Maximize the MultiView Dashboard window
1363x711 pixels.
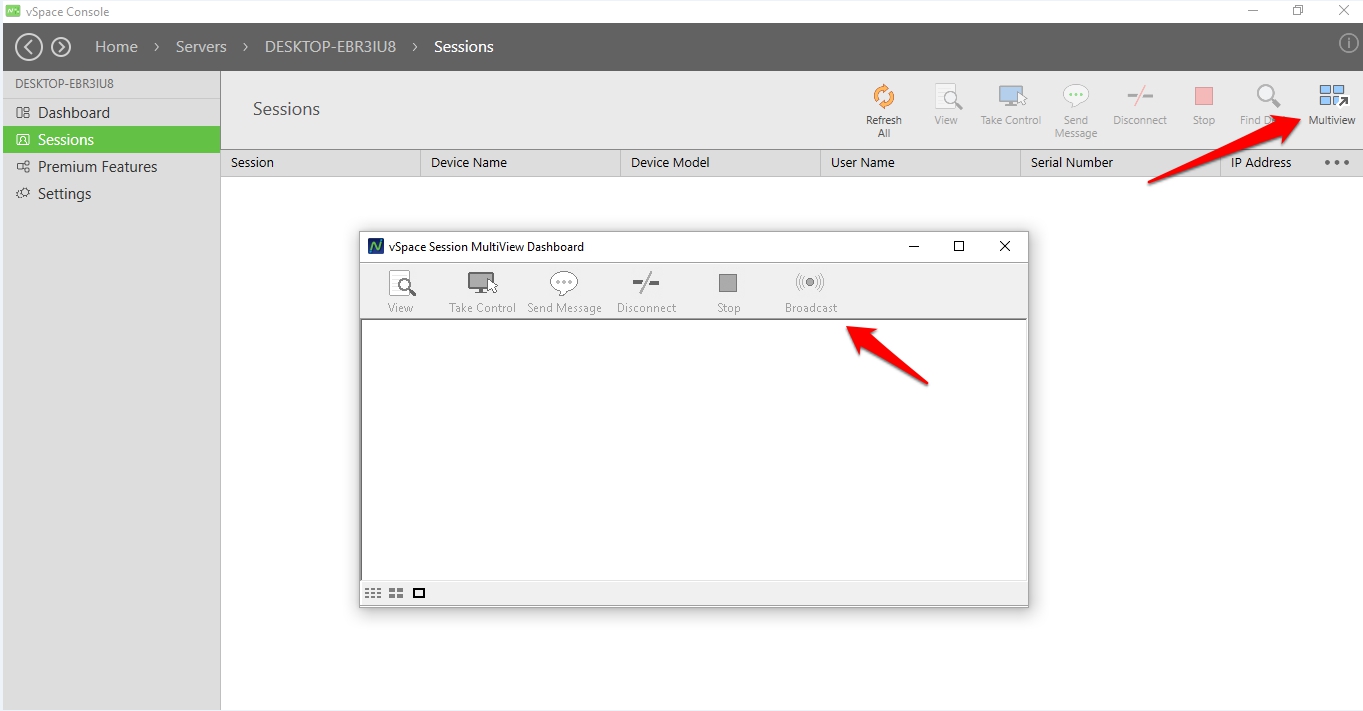coord(959,246)
